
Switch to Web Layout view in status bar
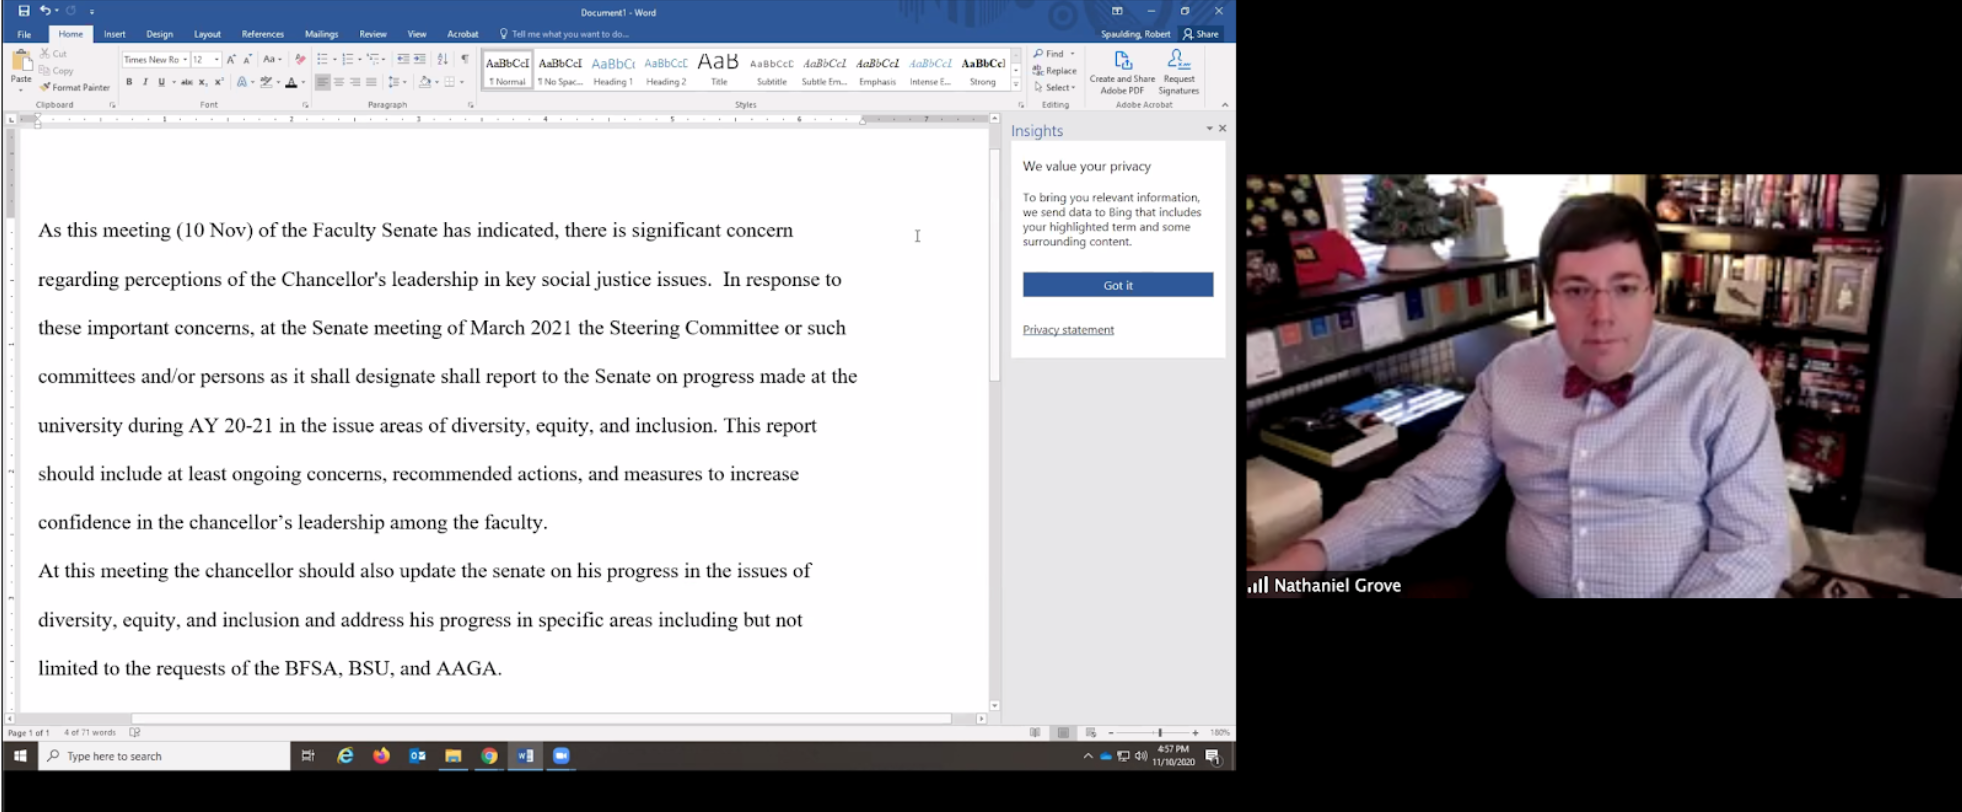[x=1091, y=732]
